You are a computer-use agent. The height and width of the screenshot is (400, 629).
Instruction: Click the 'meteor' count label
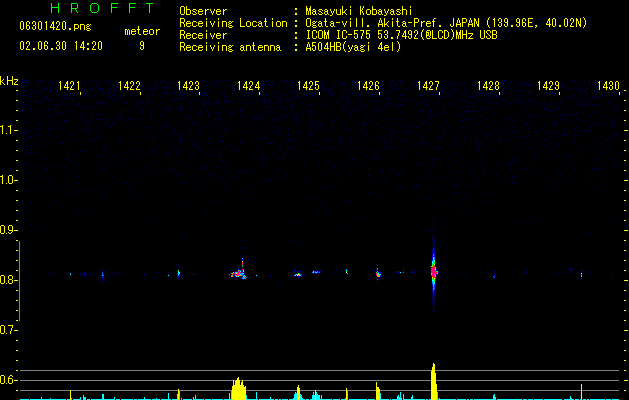point(142,31)
